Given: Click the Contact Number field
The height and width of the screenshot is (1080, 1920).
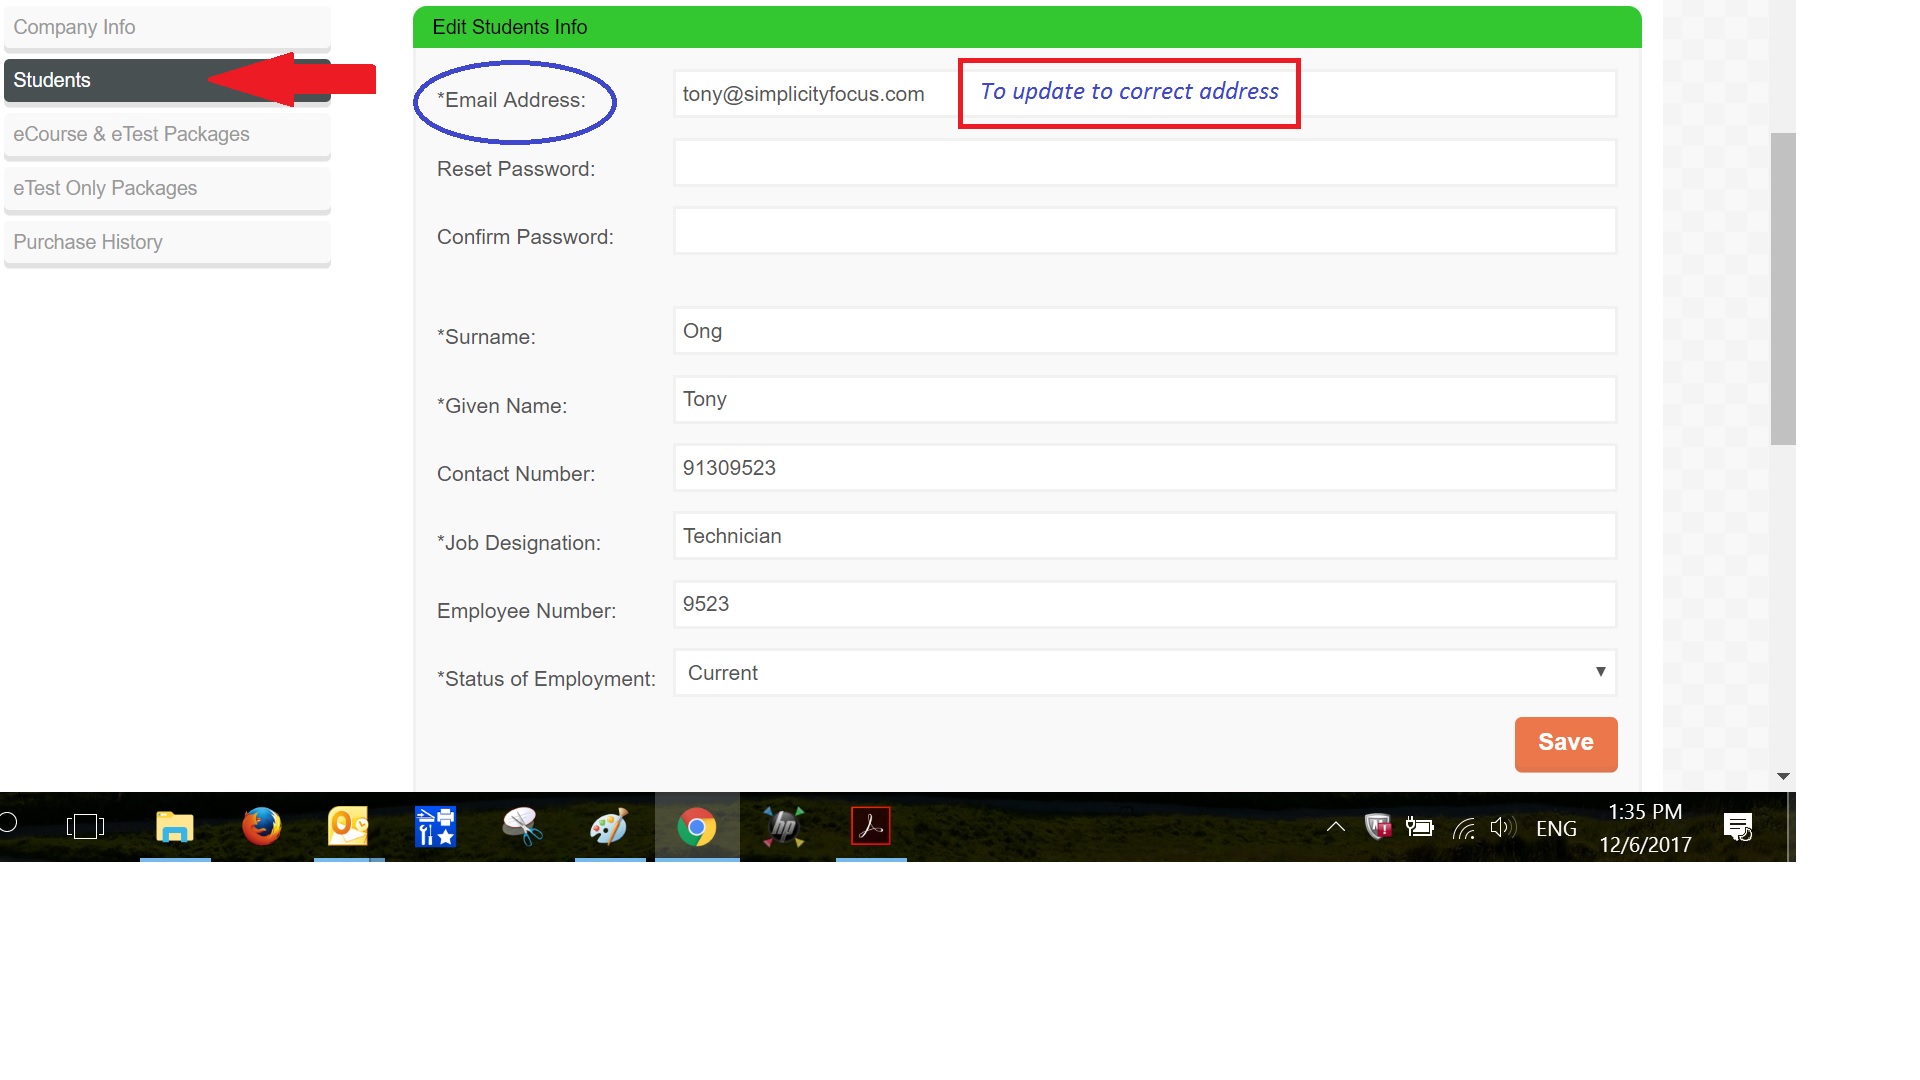Looking at the screenshot, I should pos(1145,468).
